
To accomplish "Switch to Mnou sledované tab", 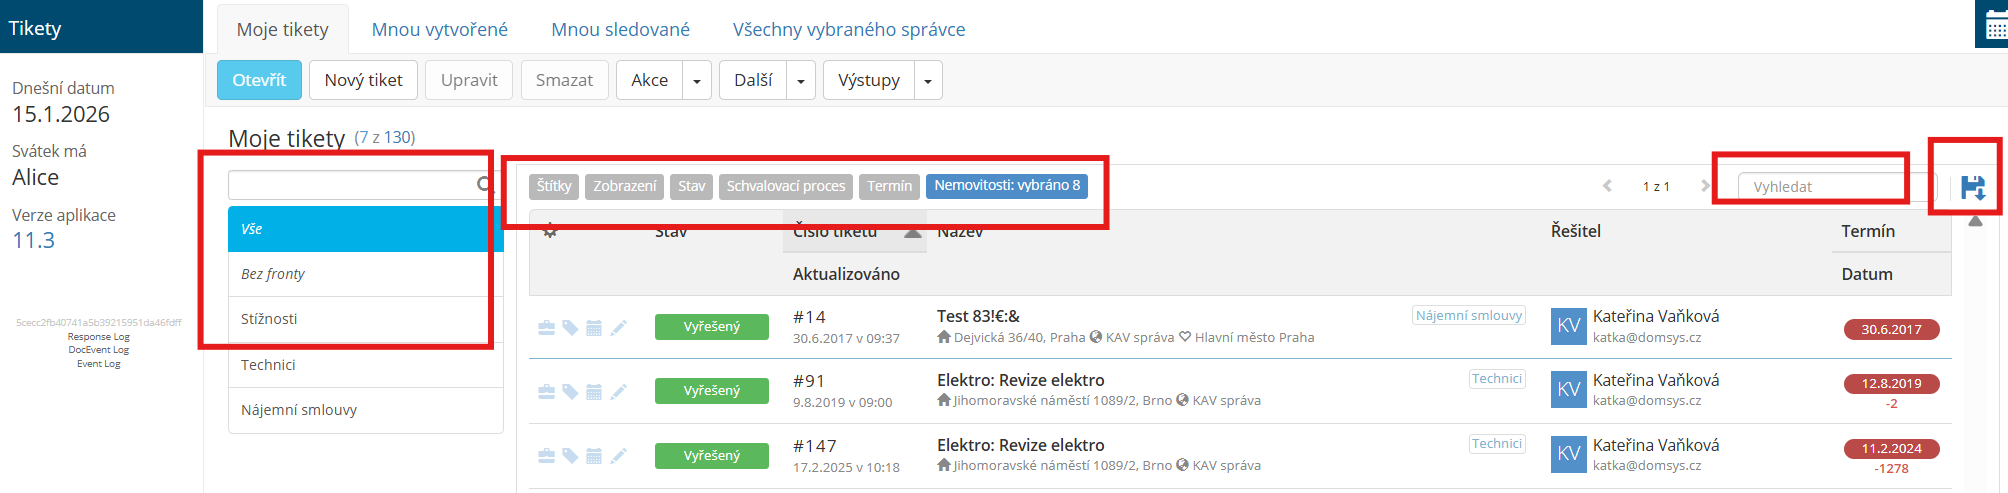I will pyautogui.click(x=620, y=29).
